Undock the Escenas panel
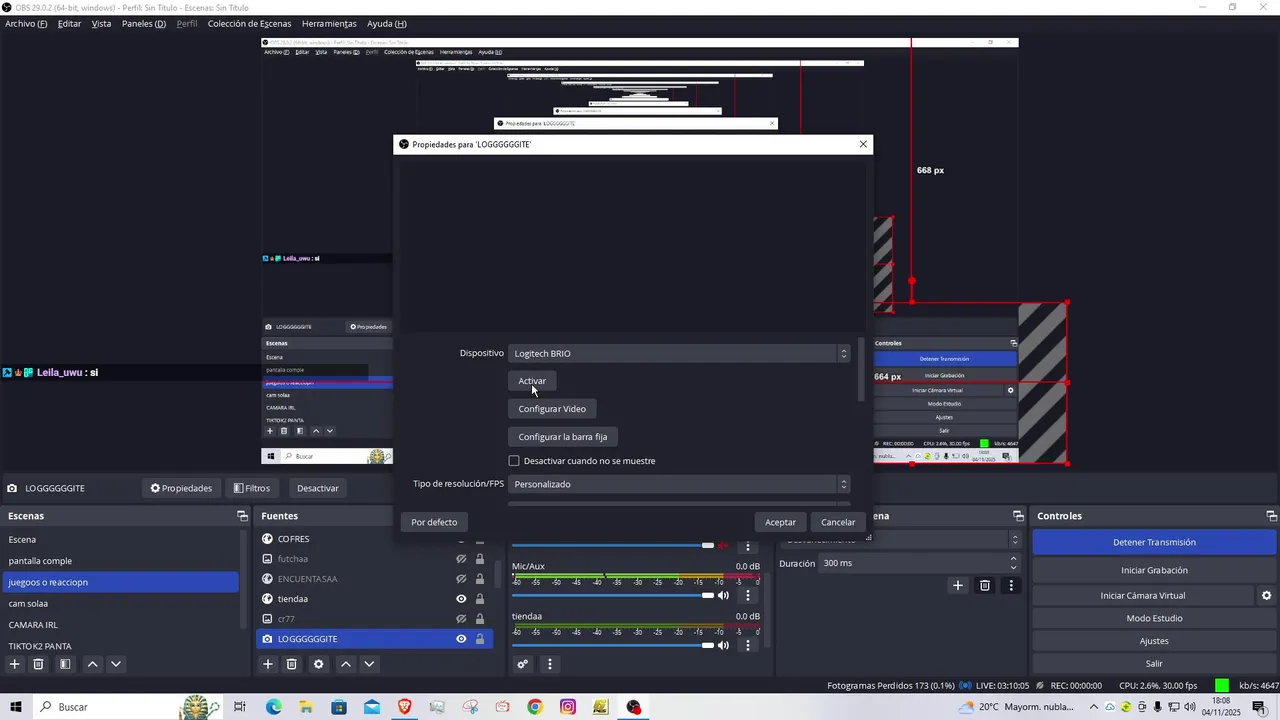Viewport: 1280px width, 720px height. (x=242, y=516)
